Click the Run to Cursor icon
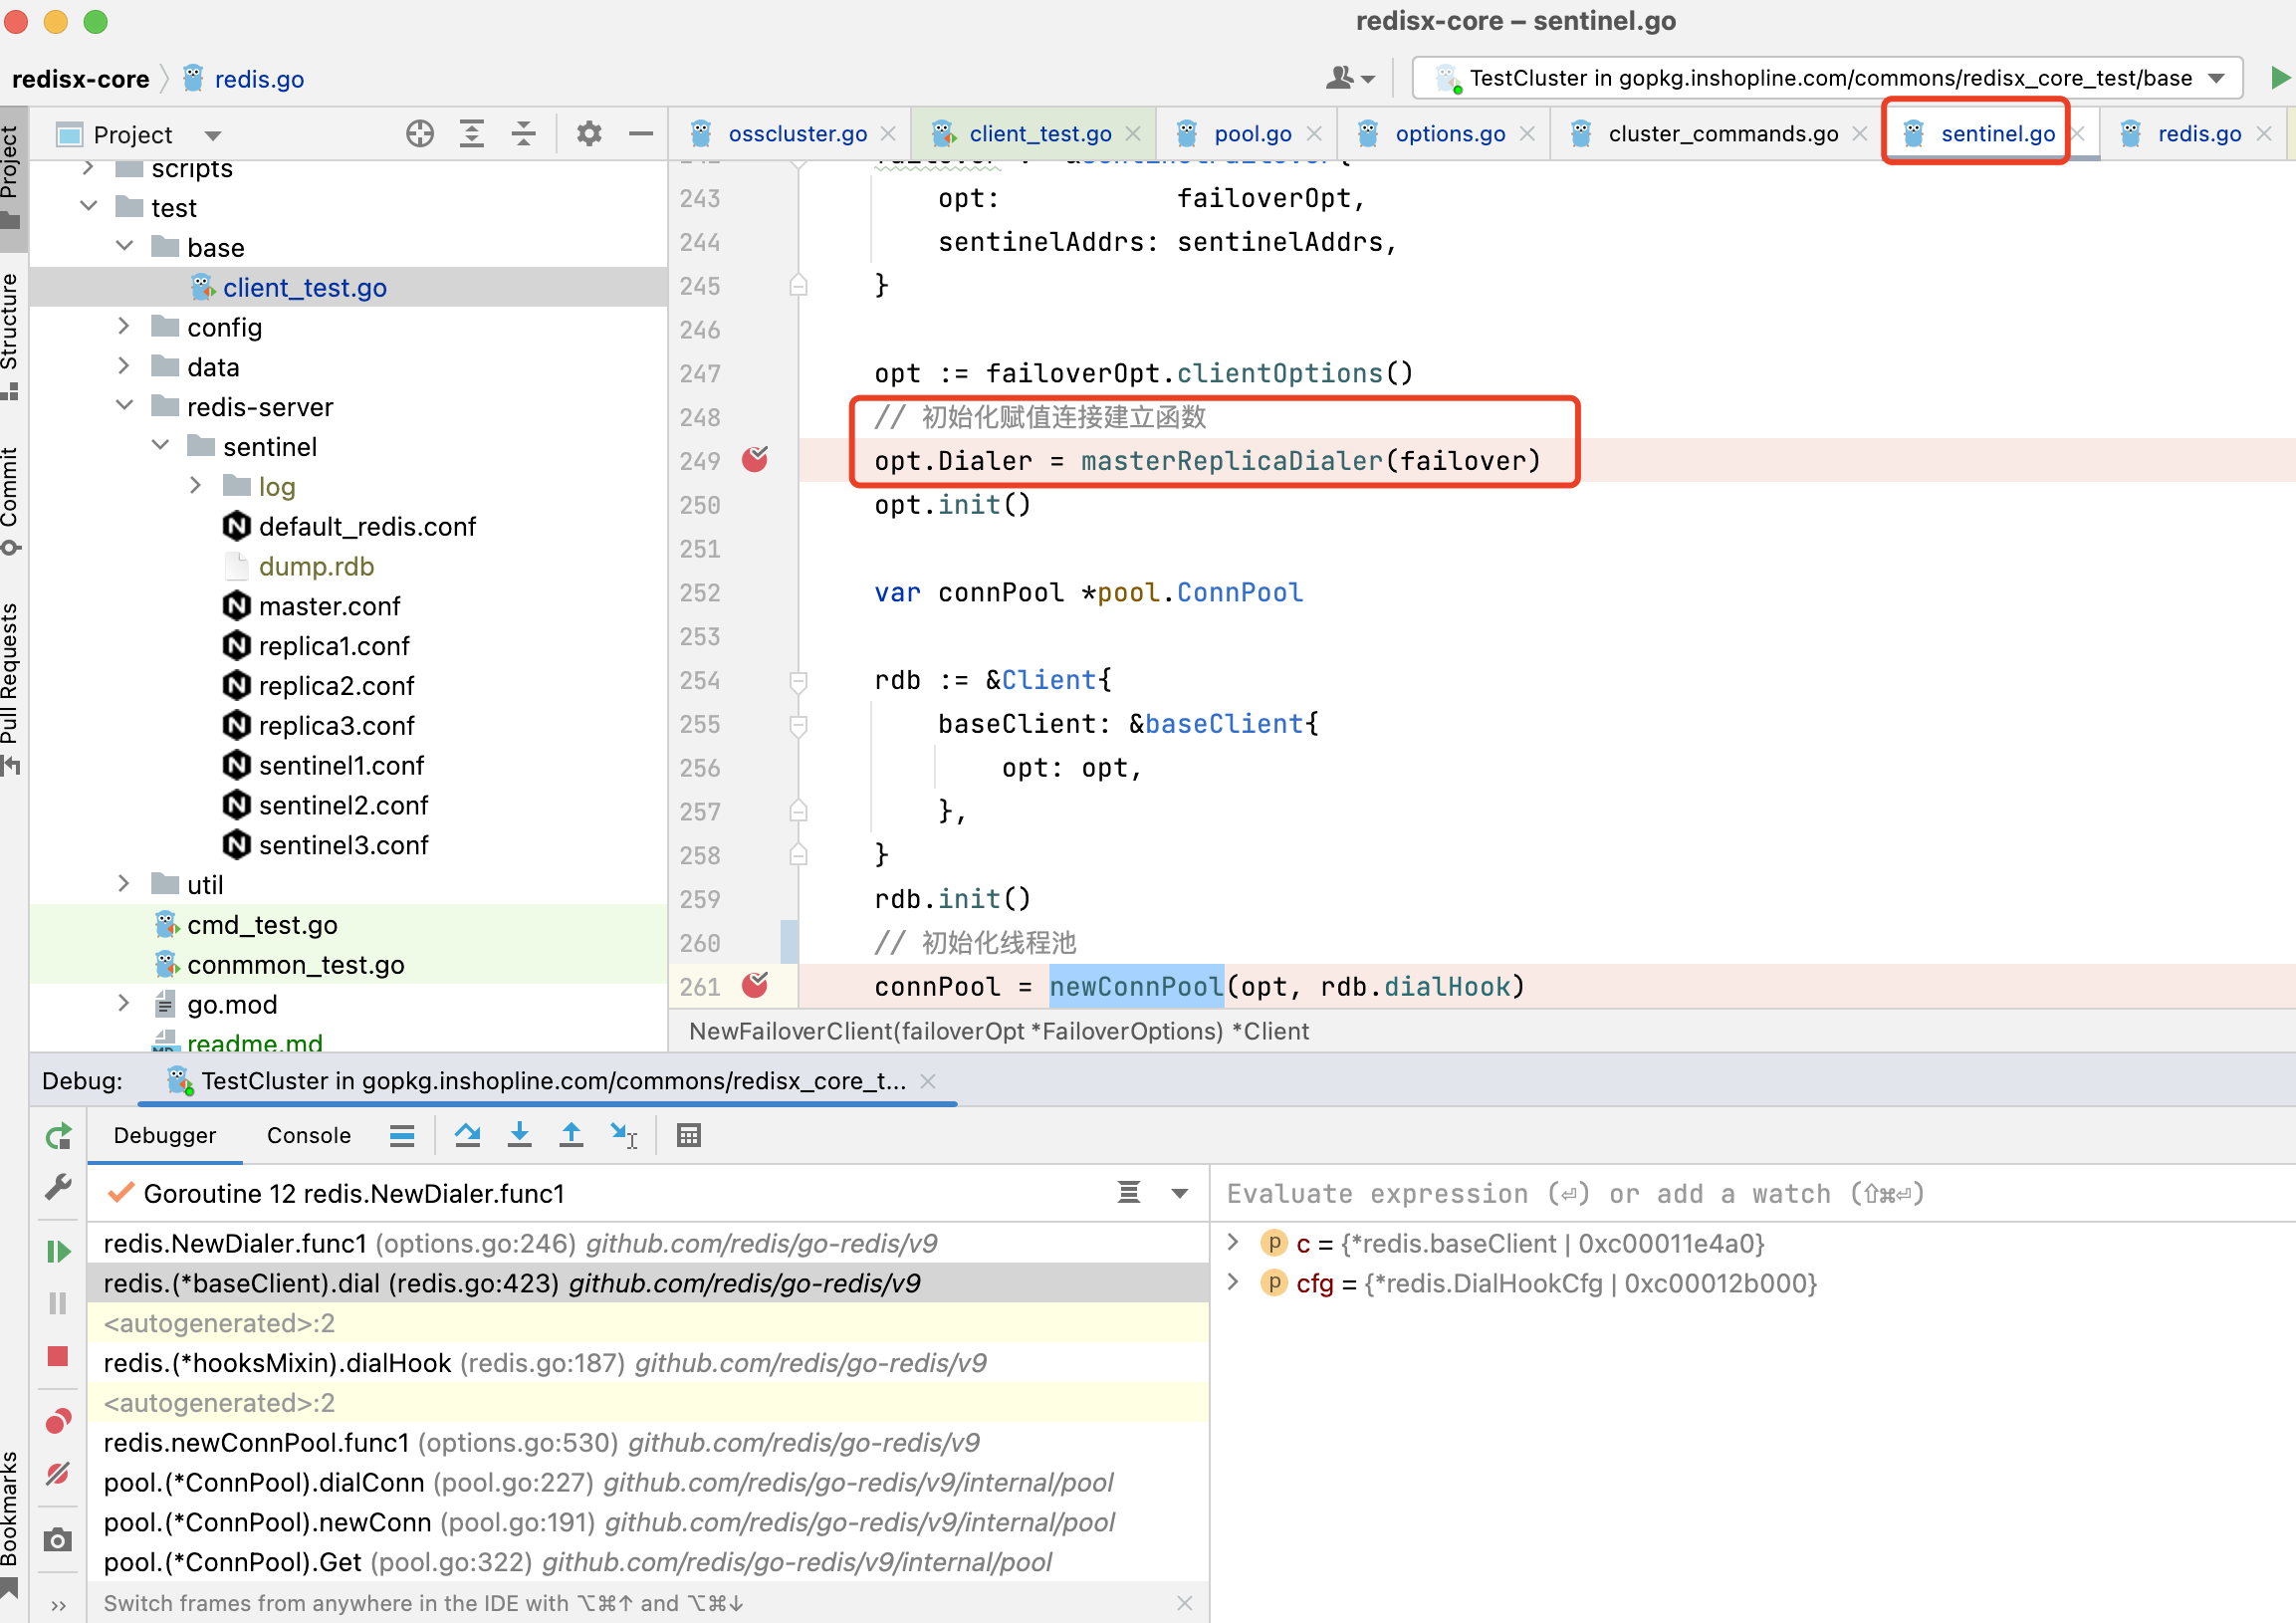 click(624, 1135)
